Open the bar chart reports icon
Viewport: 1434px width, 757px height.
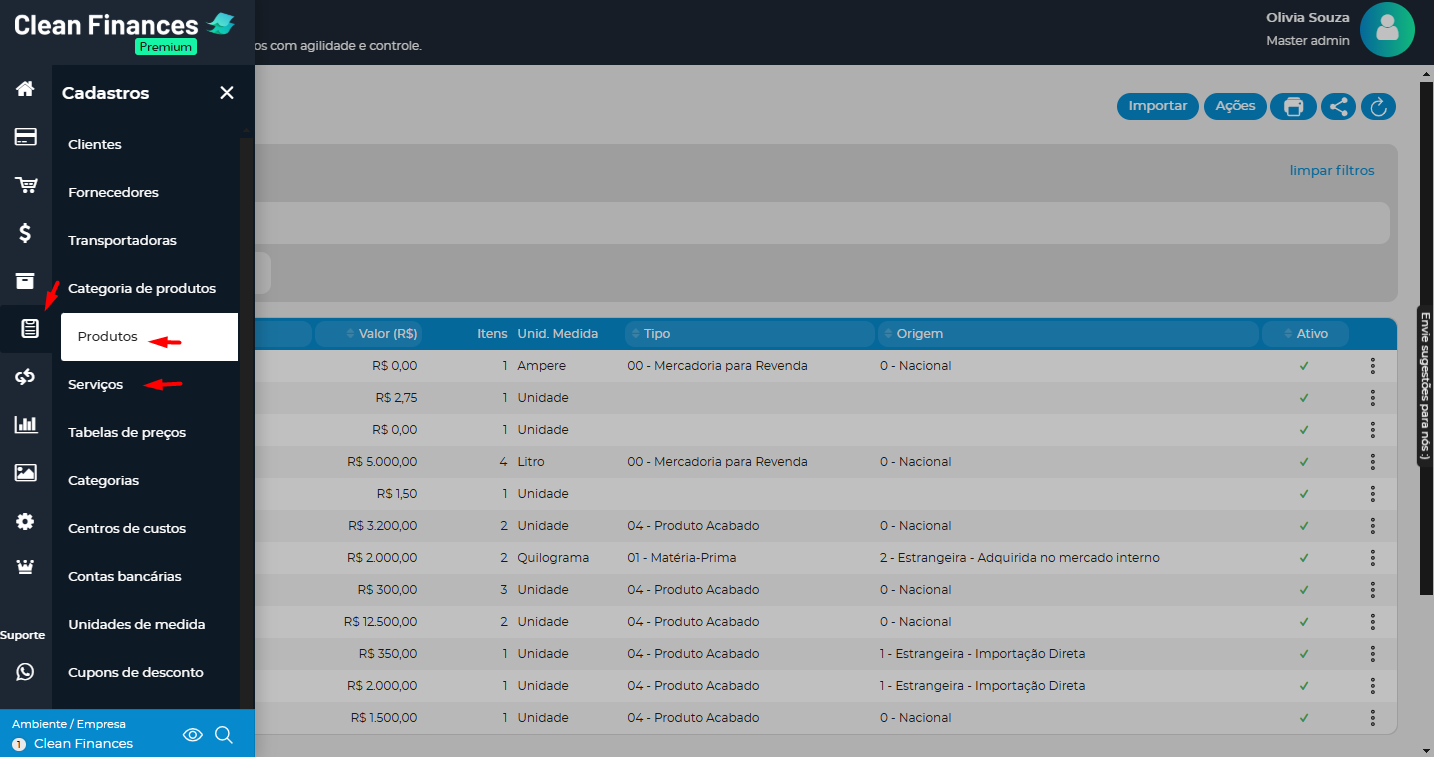tap(25, 425)
